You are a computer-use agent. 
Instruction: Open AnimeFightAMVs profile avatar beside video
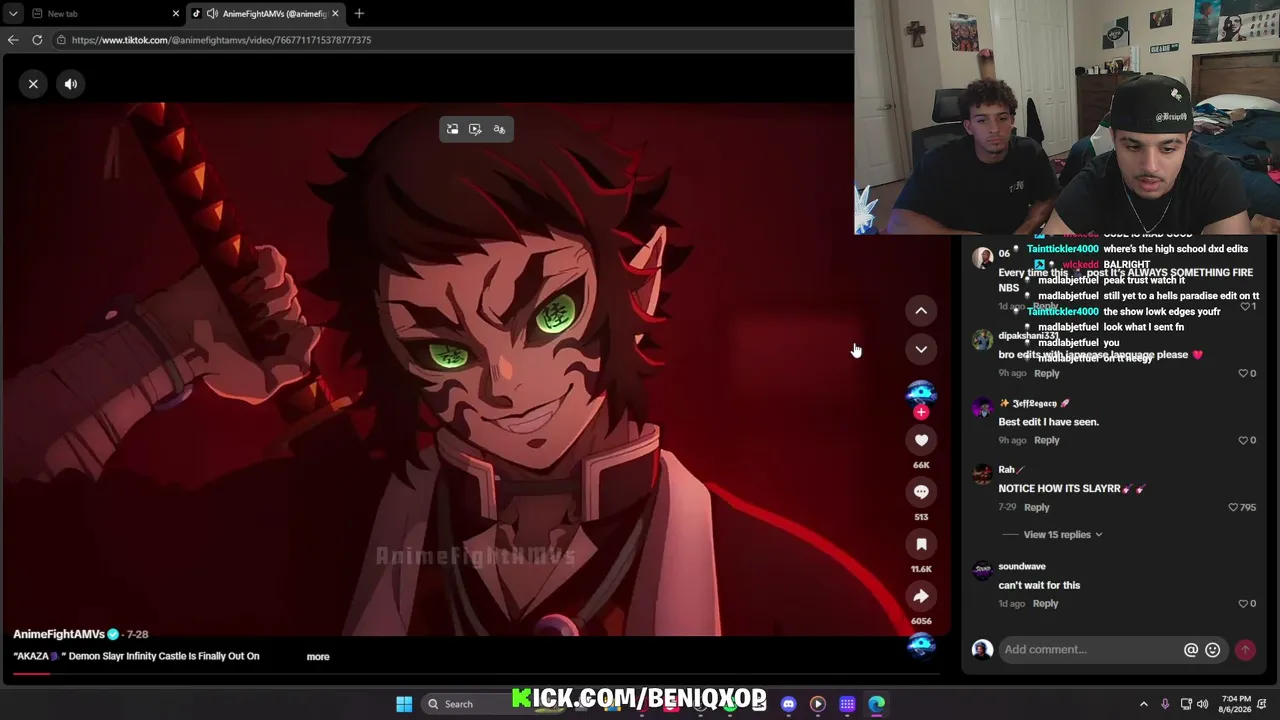[921, 391]
